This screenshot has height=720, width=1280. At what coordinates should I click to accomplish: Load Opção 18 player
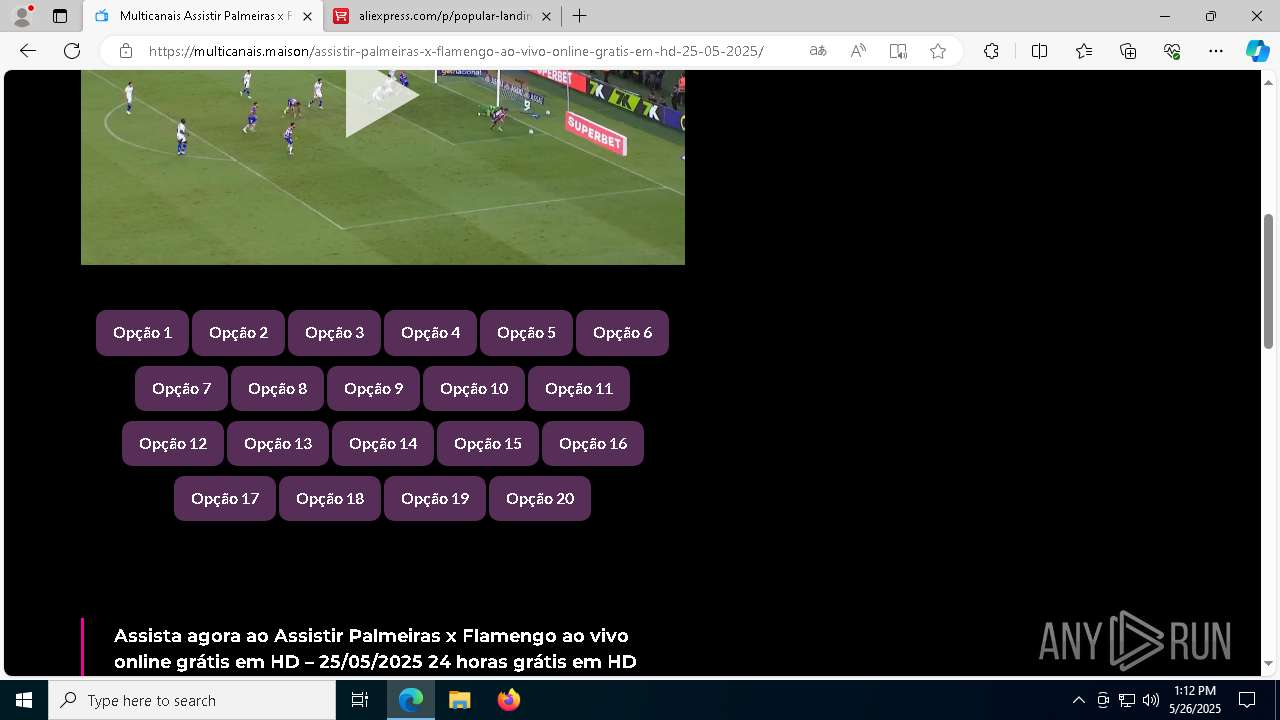(x=330, y=498)
